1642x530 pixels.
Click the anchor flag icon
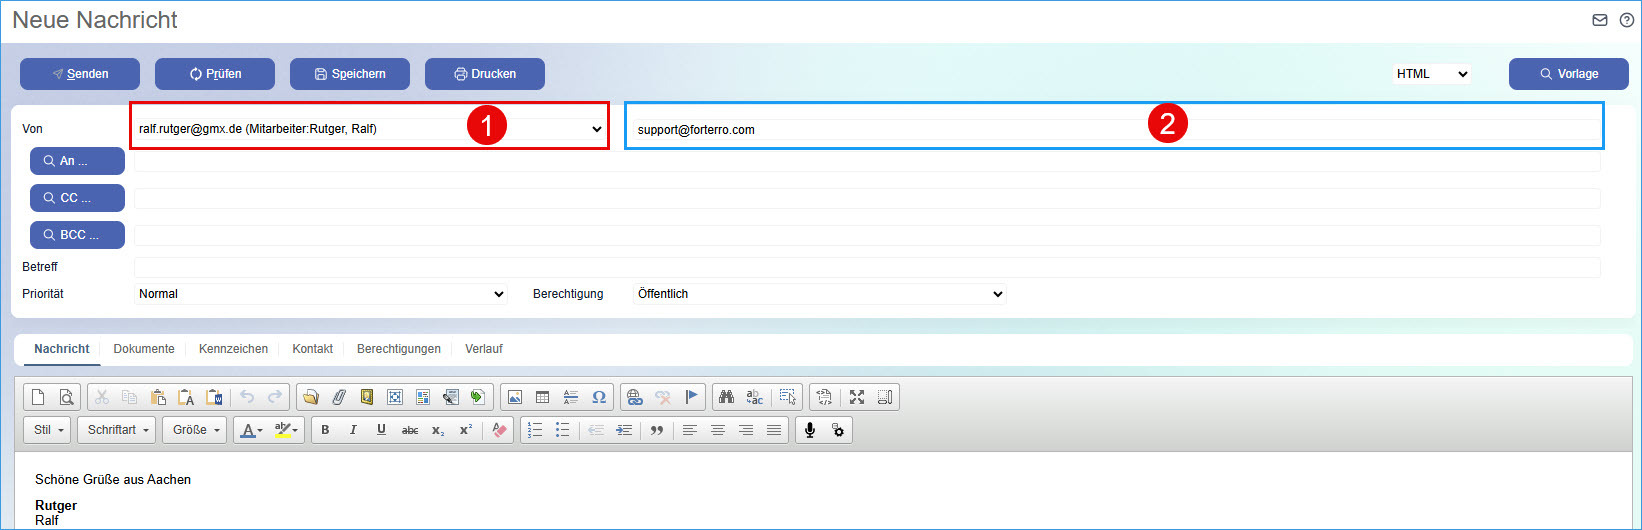[691, 397]
